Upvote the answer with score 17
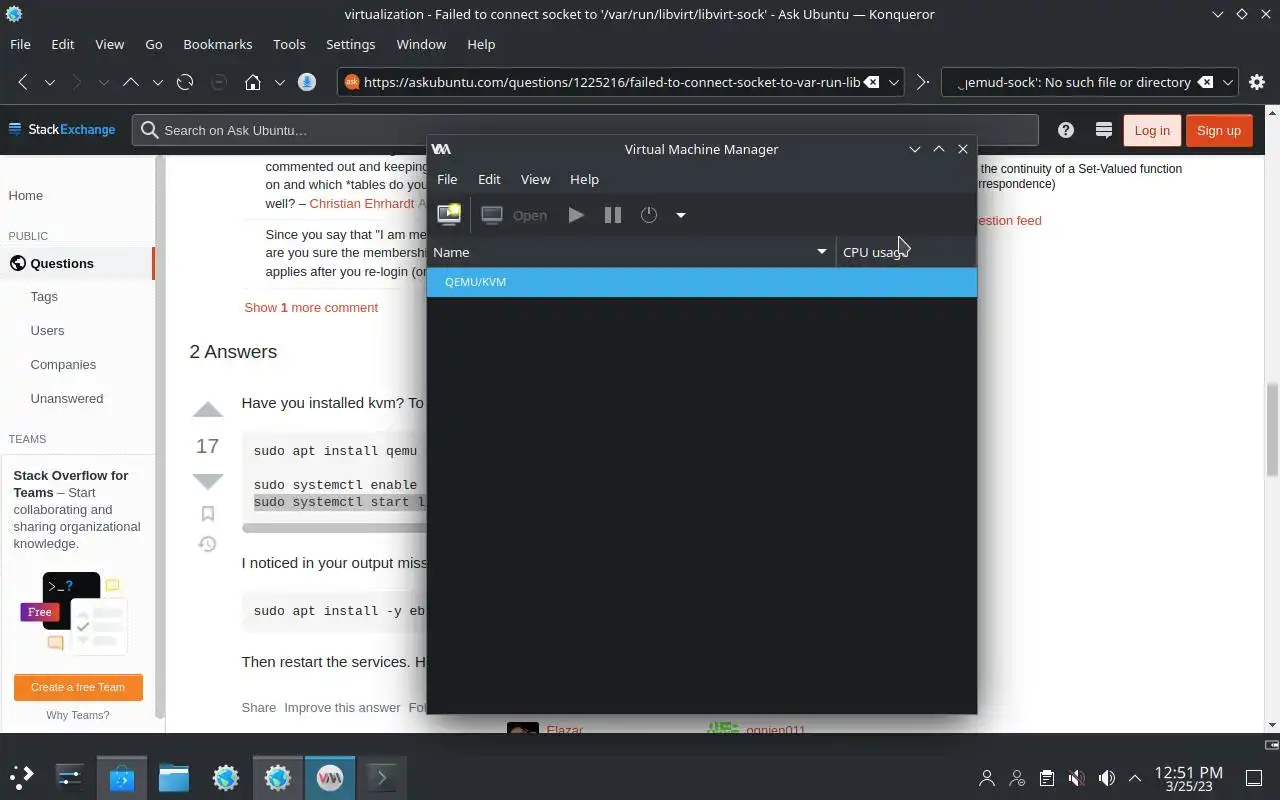Screen dimensions: 1280x800 (x=207, y=409)
